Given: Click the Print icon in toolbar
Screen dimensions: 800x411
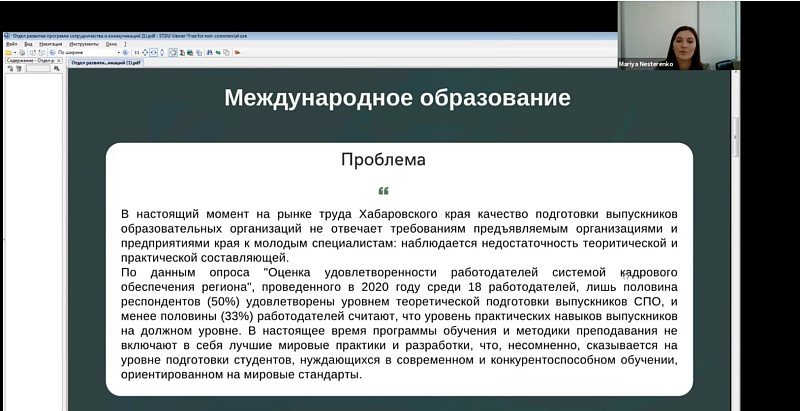Looking at the screenshot, I should [x=23, y=52].
